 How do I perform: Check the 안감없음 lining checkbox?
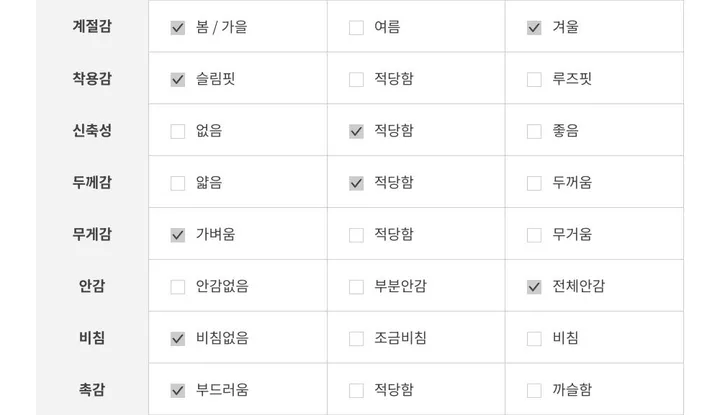tap(178, 287)
